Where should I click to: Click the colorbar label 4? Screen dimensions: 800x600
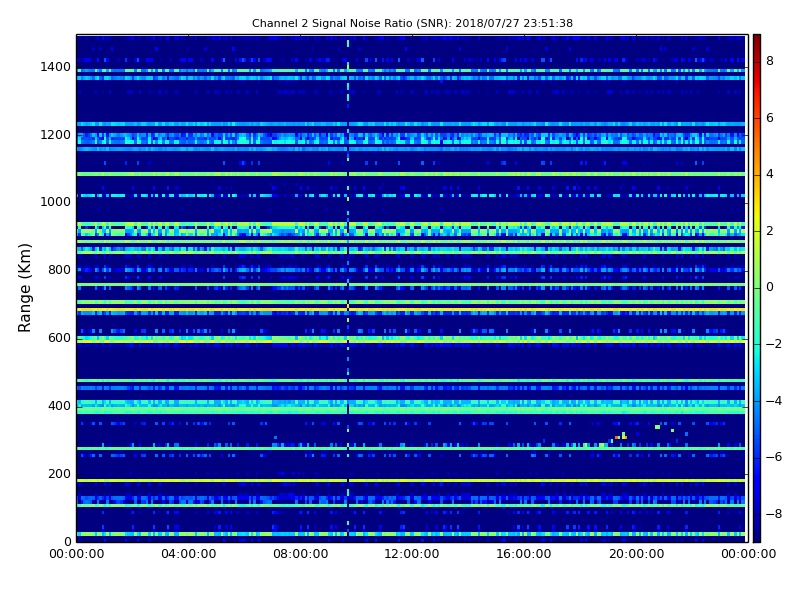pos(770,174)
